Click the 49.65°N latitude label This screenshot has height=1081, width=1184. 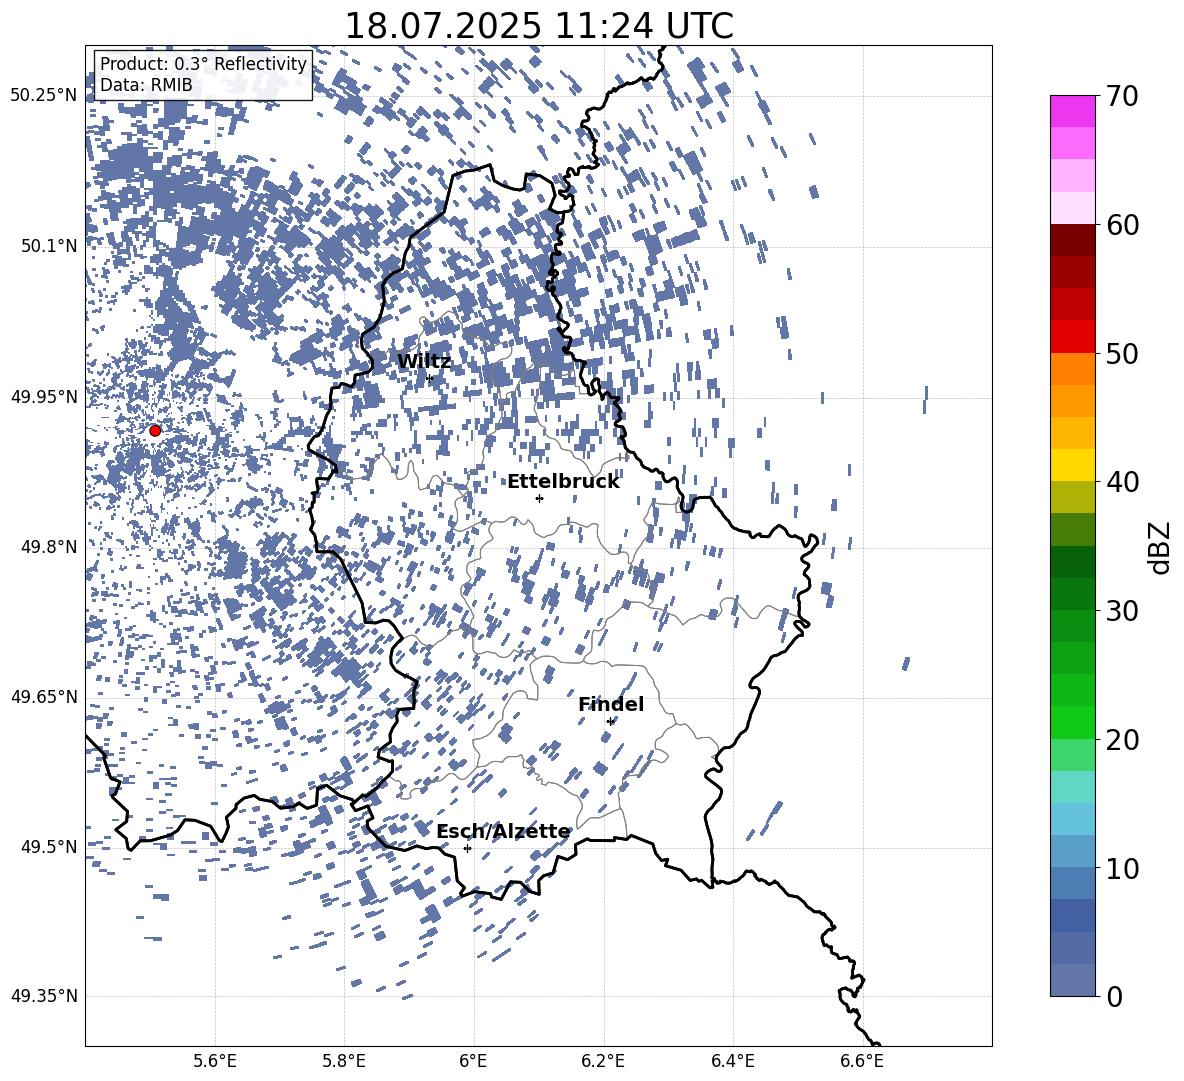(45, 696)
